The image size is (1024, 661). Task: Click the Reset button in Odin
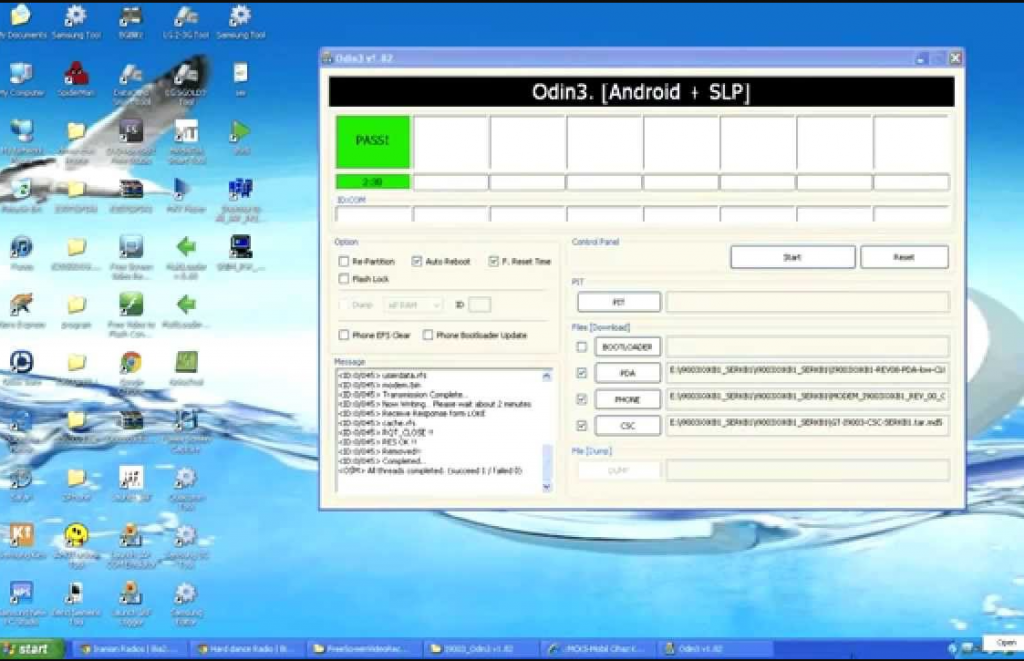(x=904, y=257)
